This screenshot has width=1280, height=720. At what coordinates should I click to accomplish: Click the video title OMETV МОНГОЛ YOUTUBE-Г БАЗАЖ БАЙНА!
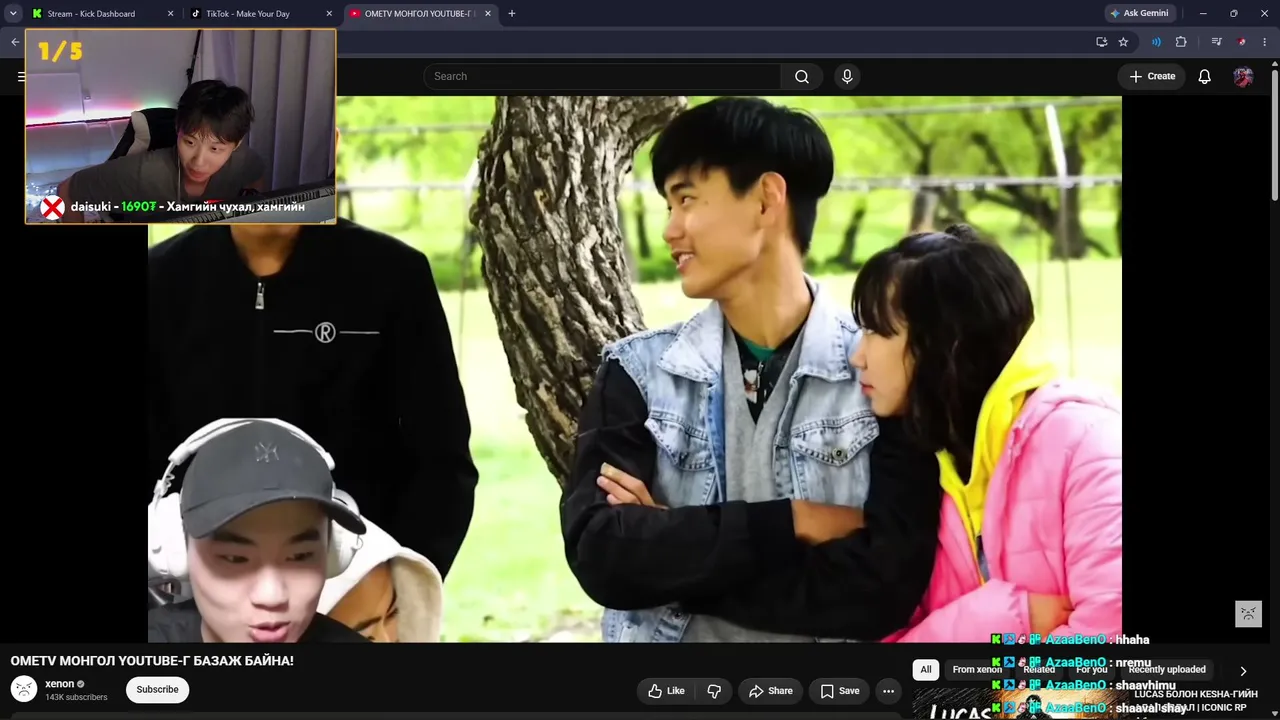pyautogui.click(x=152, y=661)
